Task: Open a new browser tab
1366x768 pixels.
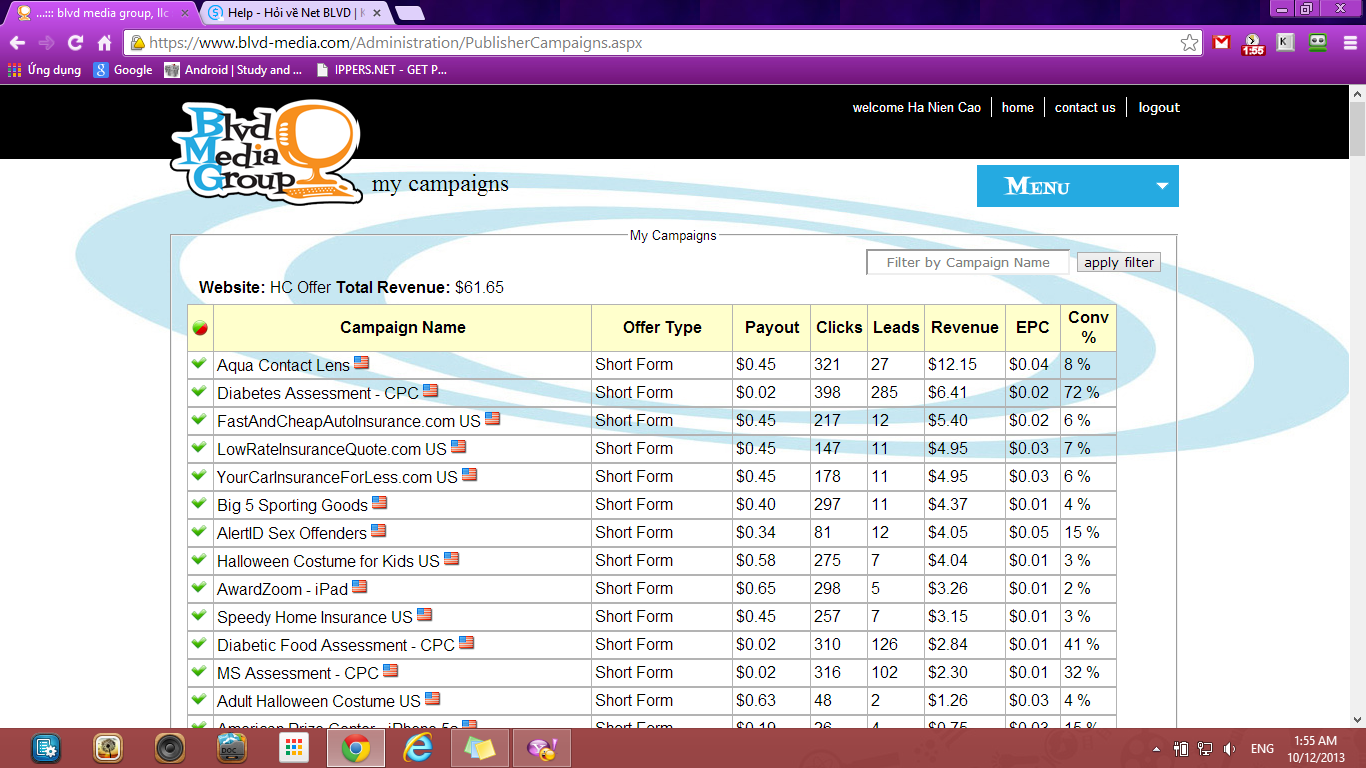Action: (x=410, y=13)
